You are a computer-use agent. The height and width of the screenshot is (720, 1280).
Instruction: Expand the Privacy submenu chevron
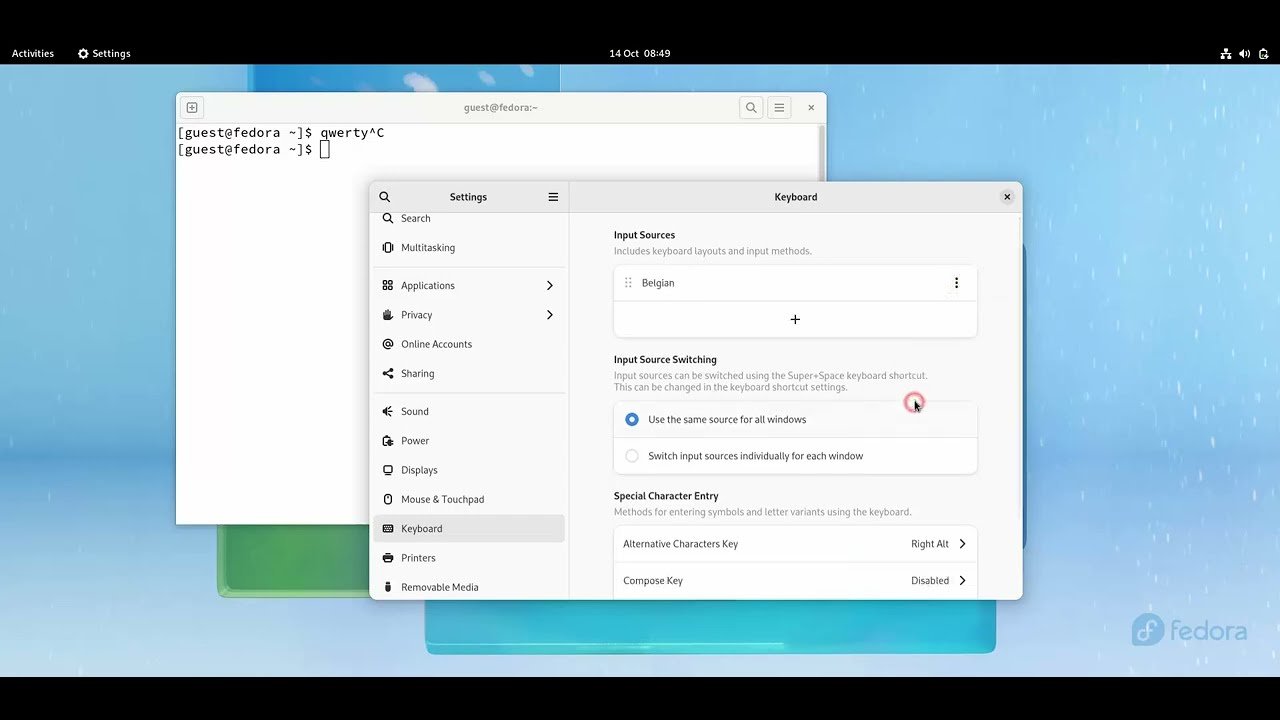[549, 314]
